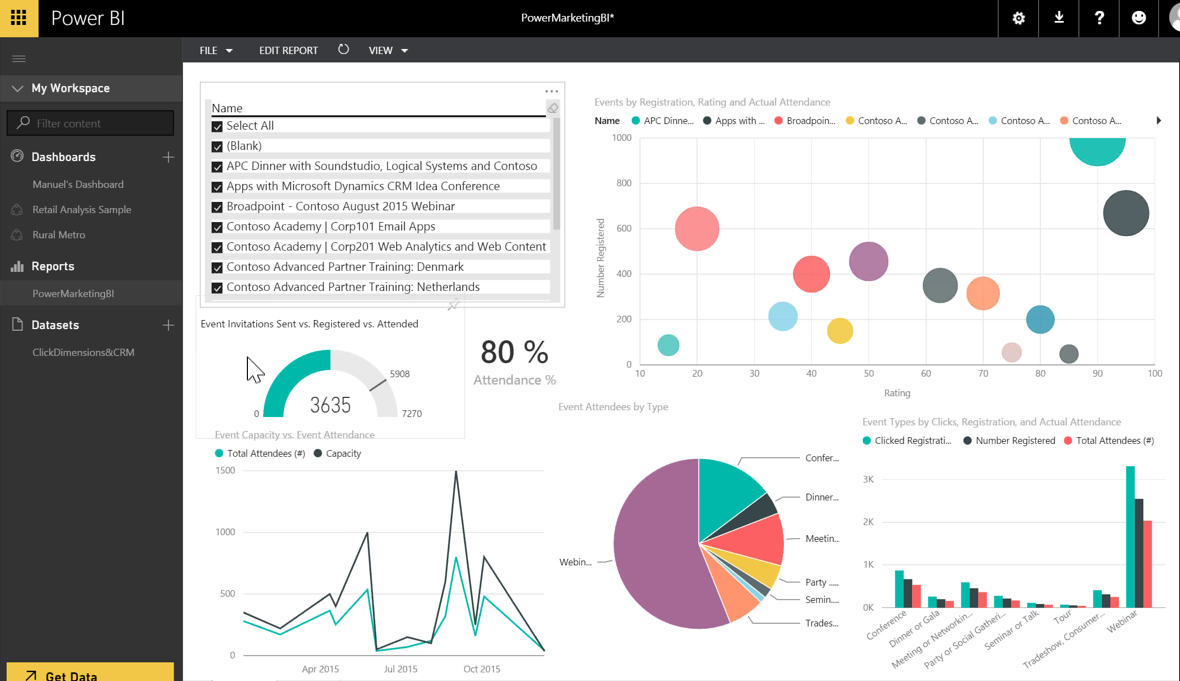Open the help question mark icon
Viewport: 1180px width, 681px height.
1099,18
